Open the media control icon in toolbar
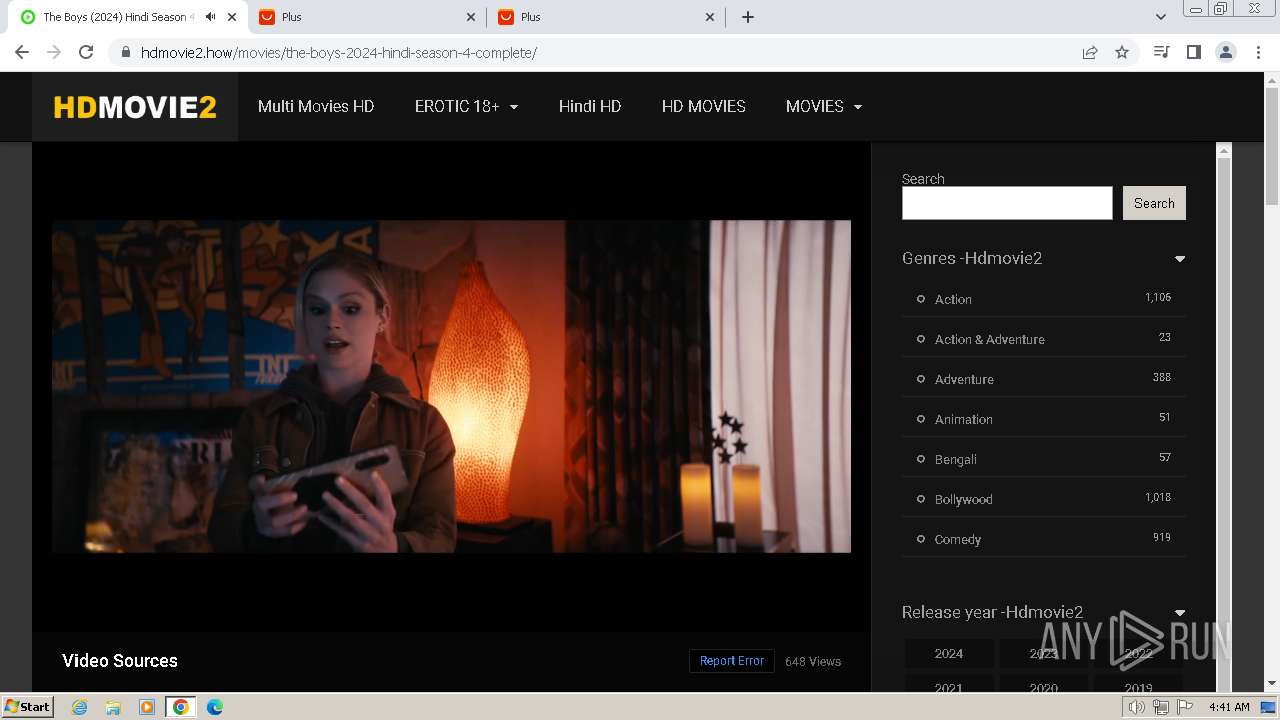Image resolution: width=1280 pixels, height=720 pixels. pos(1161,52)
